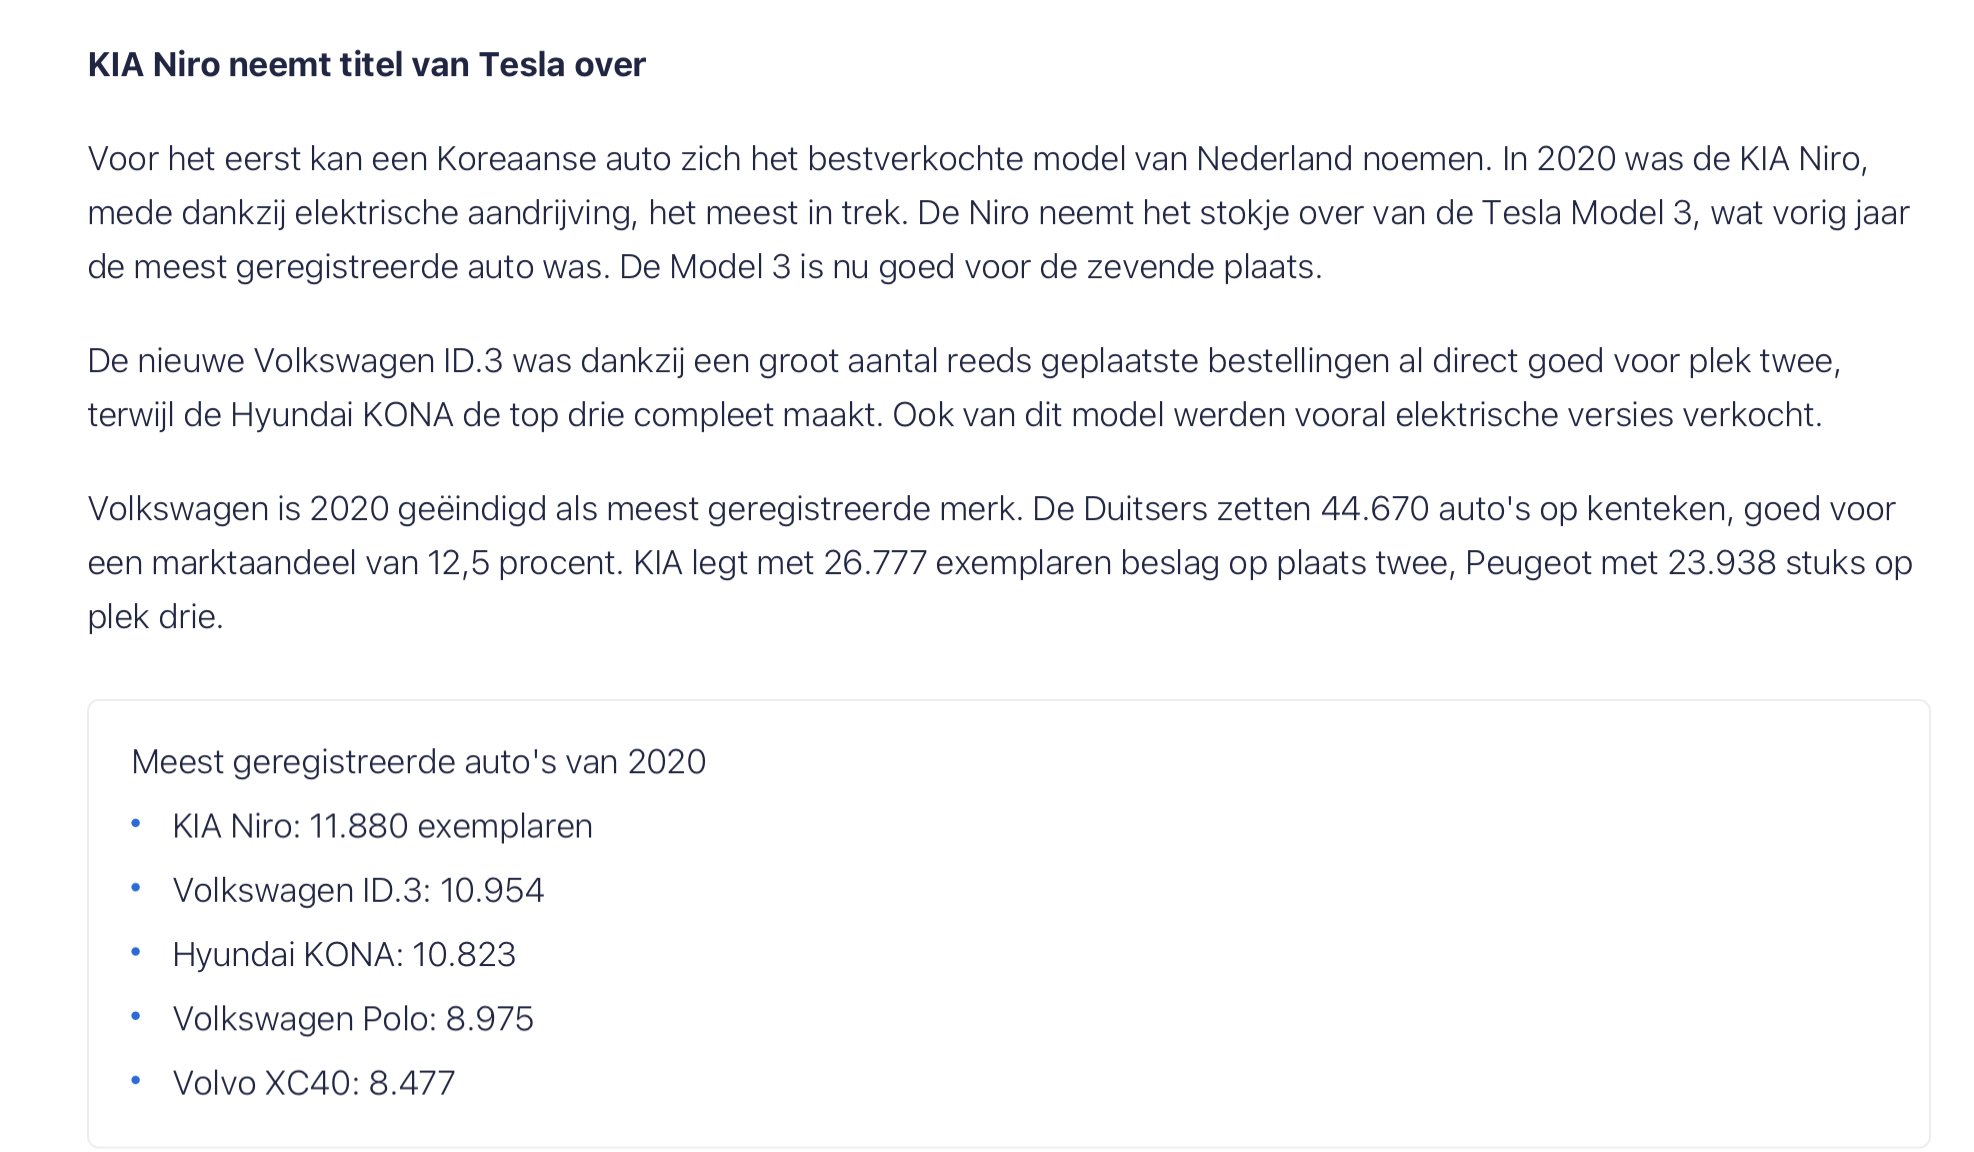Click the paragraph beginning "Voor het eerst"

(x=998, y=213)
